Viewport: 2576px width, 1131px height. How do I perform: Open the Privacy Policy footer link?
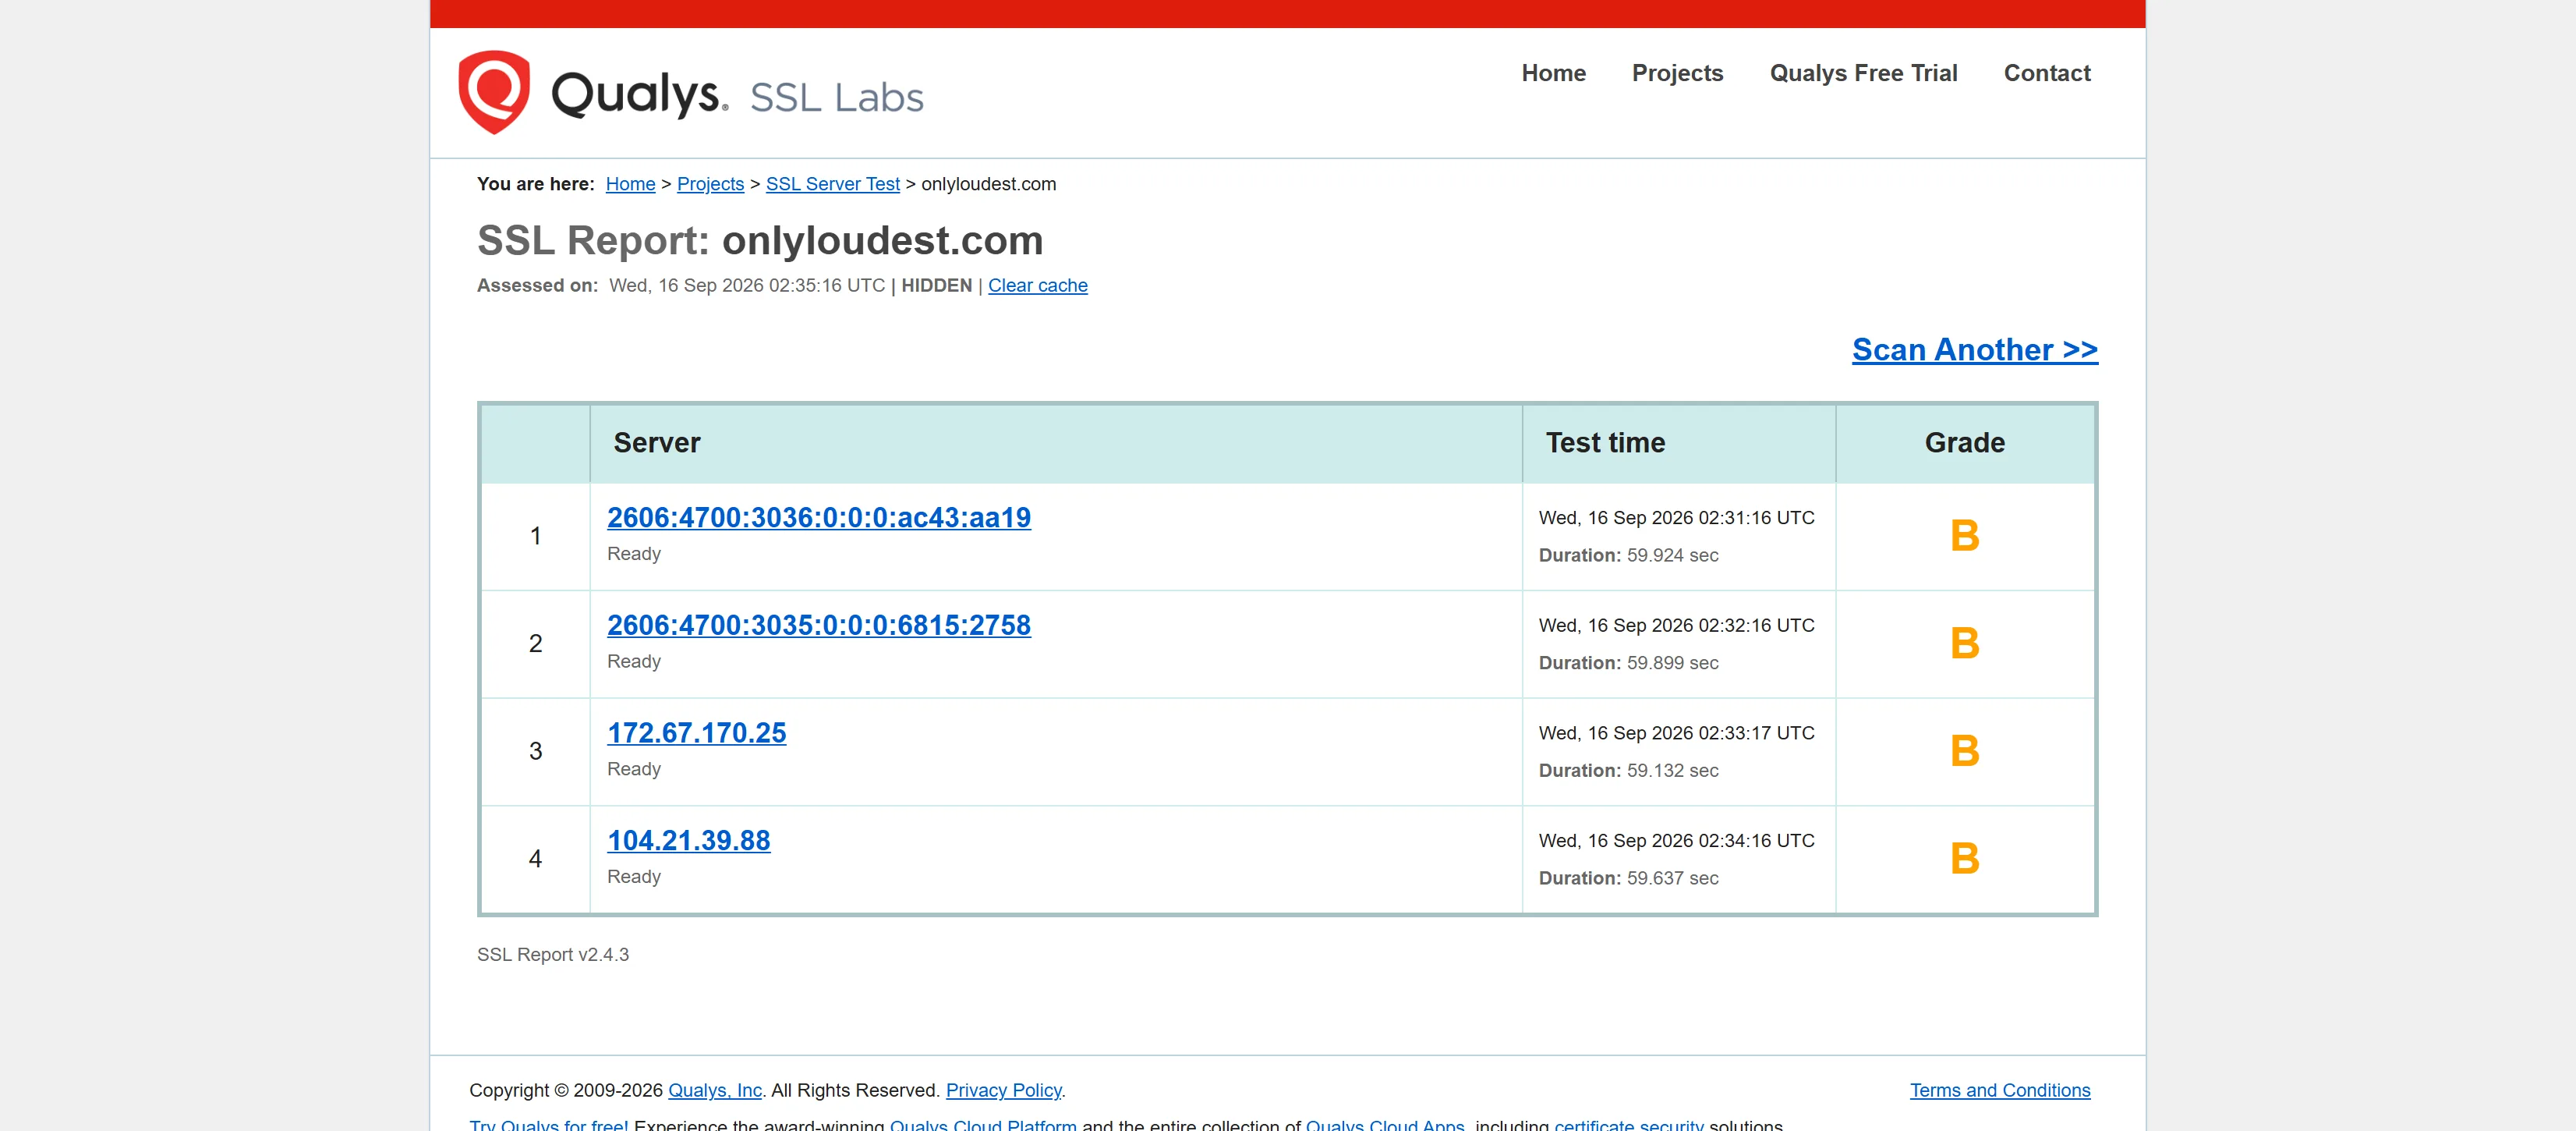tap(1003, 1091)
